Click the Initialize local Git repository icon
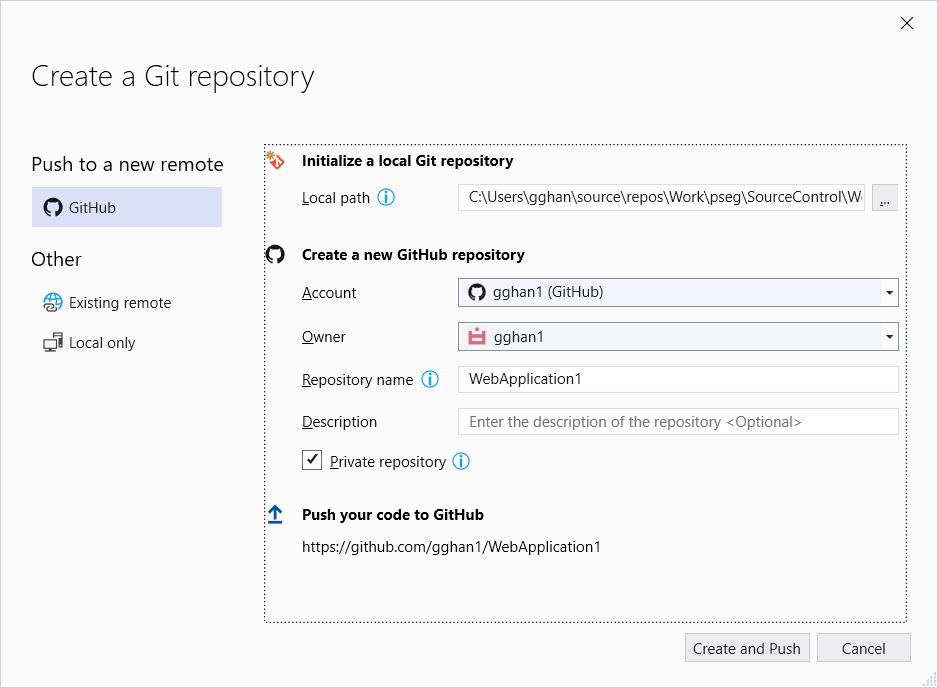The image size is (938, 688). point(276,160)
